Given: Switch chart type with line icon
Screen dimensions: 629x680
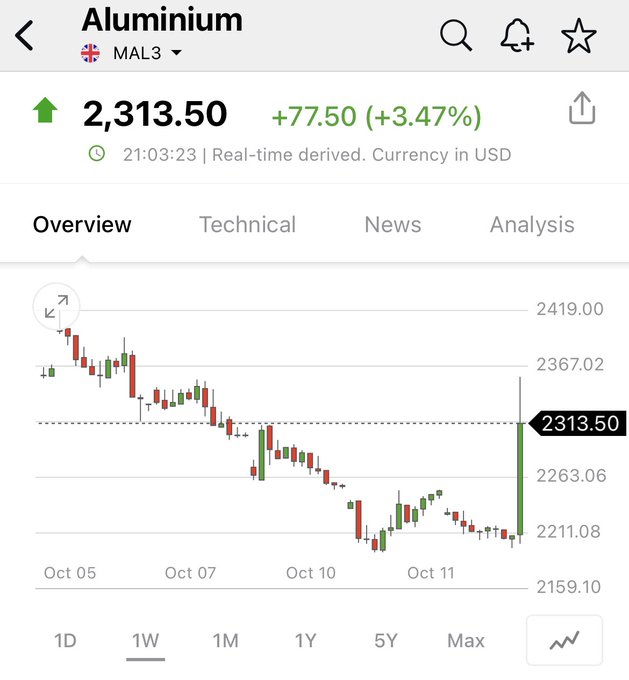Looking at the screenshot, I should click(x=565, y=640).
